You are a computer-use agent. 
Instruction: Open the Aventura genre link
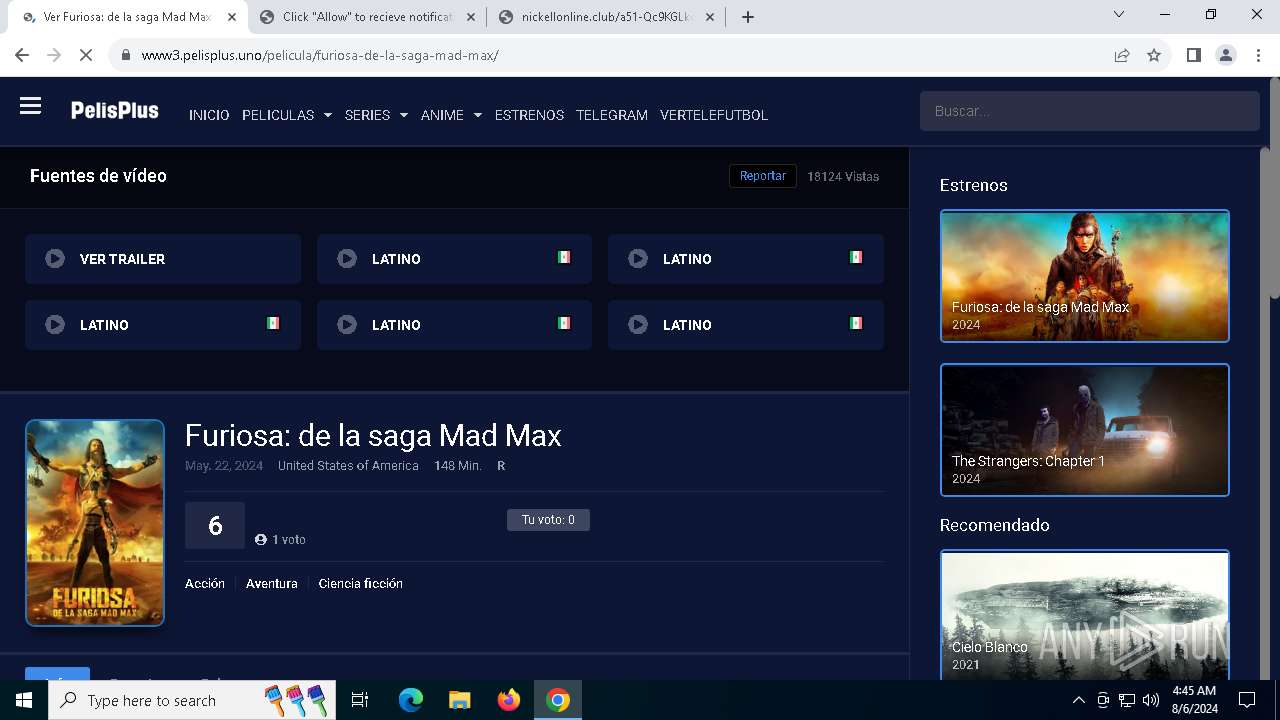click(x=272, y=583)
